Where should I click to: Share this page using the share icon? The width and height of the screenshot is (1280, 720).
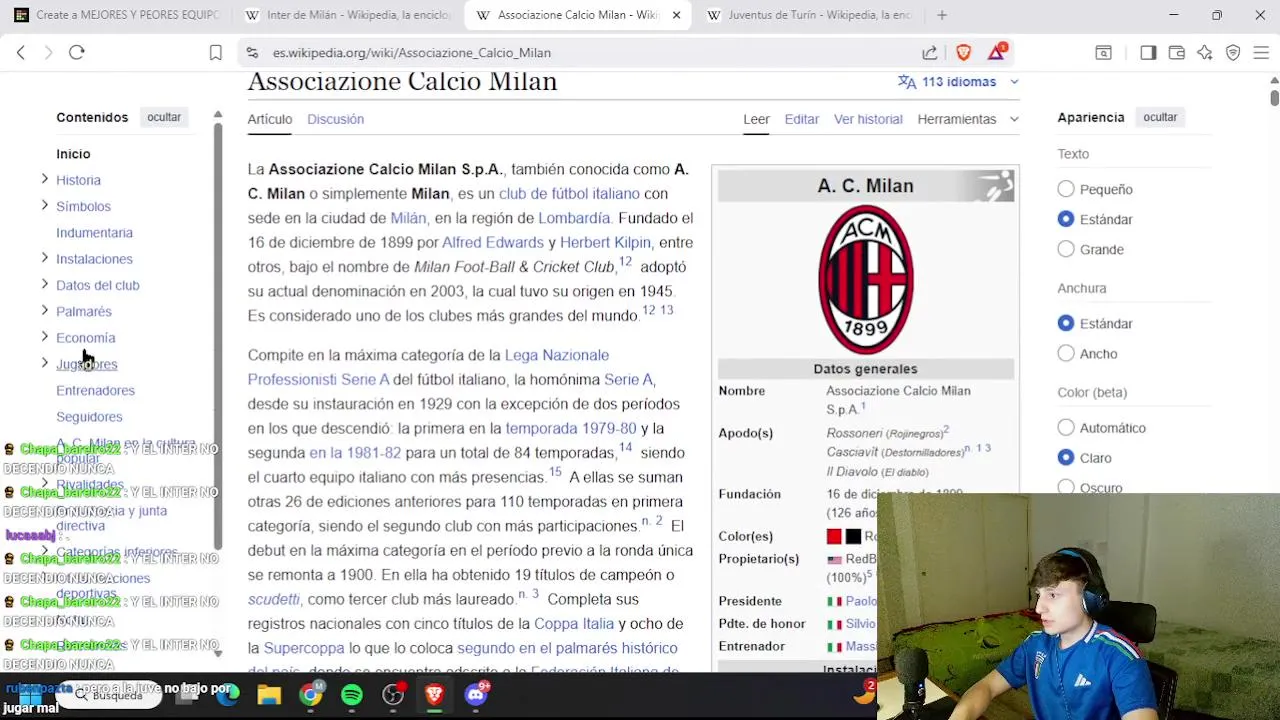(x=930, y=53)
